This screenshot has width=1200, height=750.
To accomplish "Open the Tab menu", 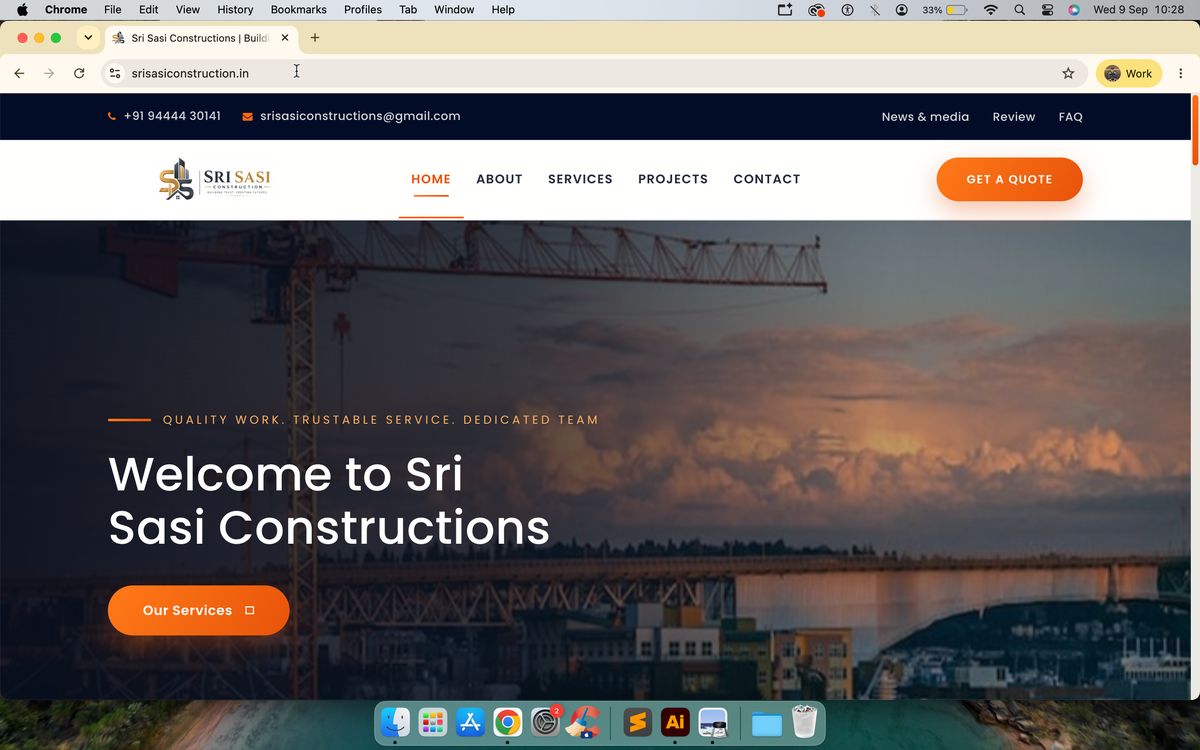I will tap(408, 9).
